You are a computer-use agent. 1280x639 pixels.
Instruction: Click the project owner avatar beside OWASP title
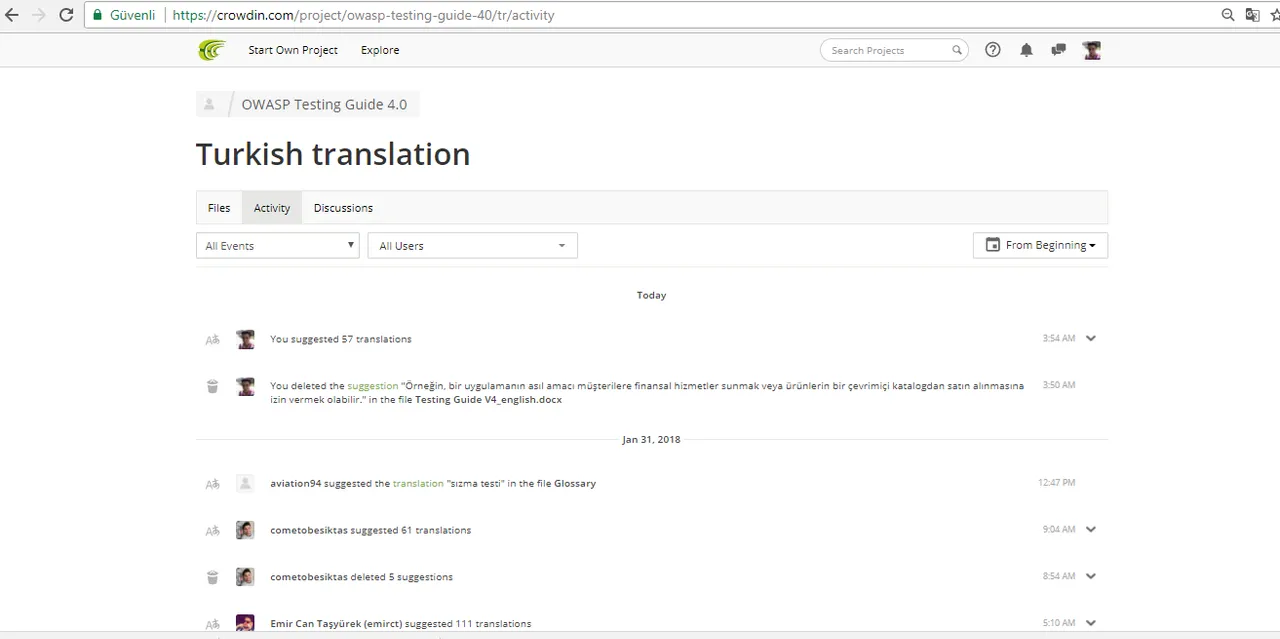point(209,104)
